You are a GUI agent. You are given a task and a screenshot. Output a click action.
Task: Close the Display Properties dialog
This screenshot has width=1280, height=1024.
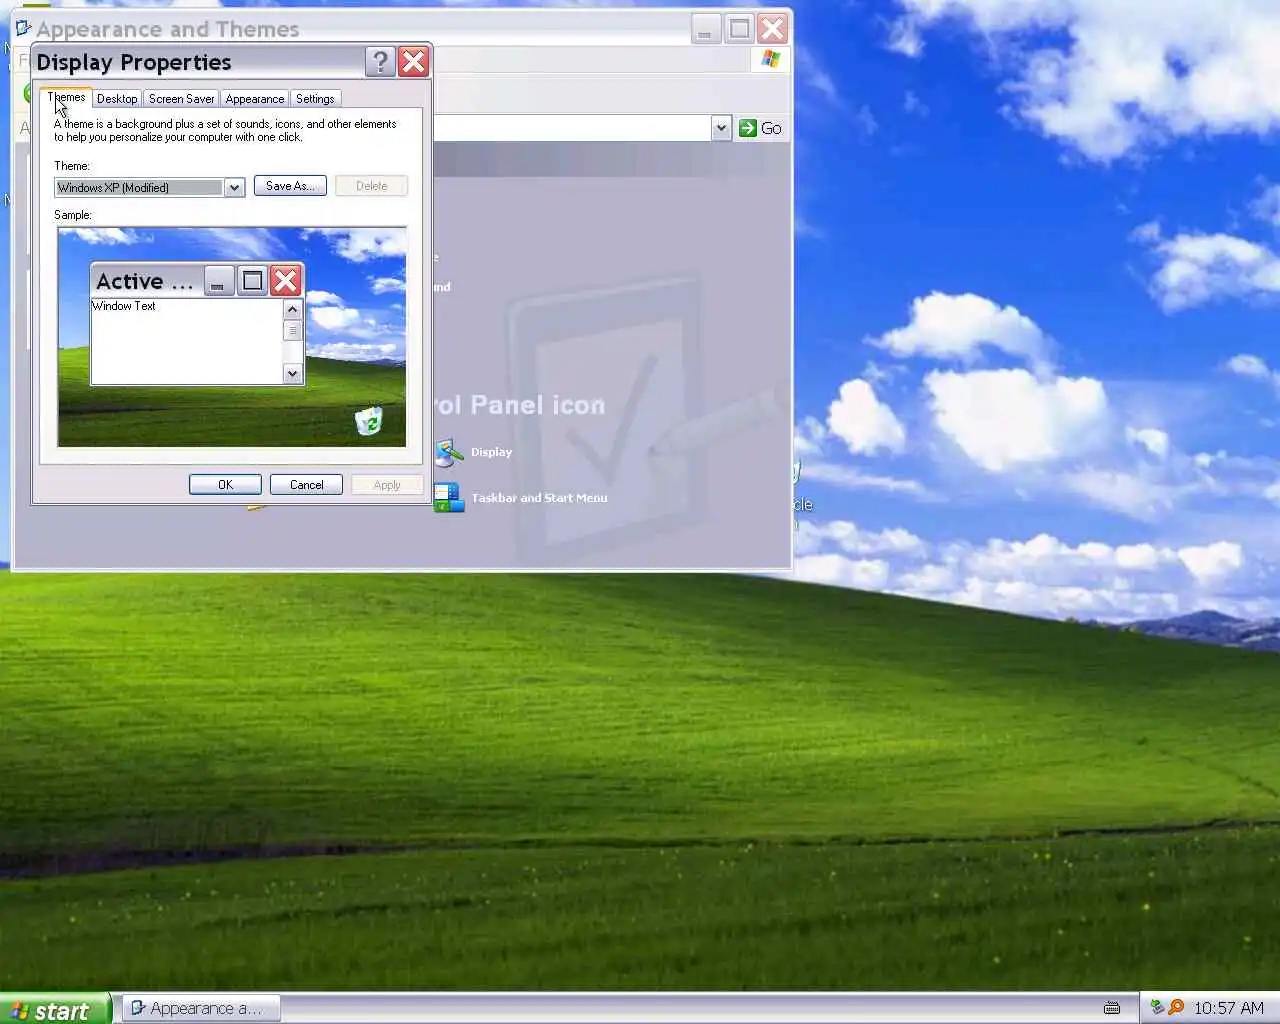coord(413,62)
